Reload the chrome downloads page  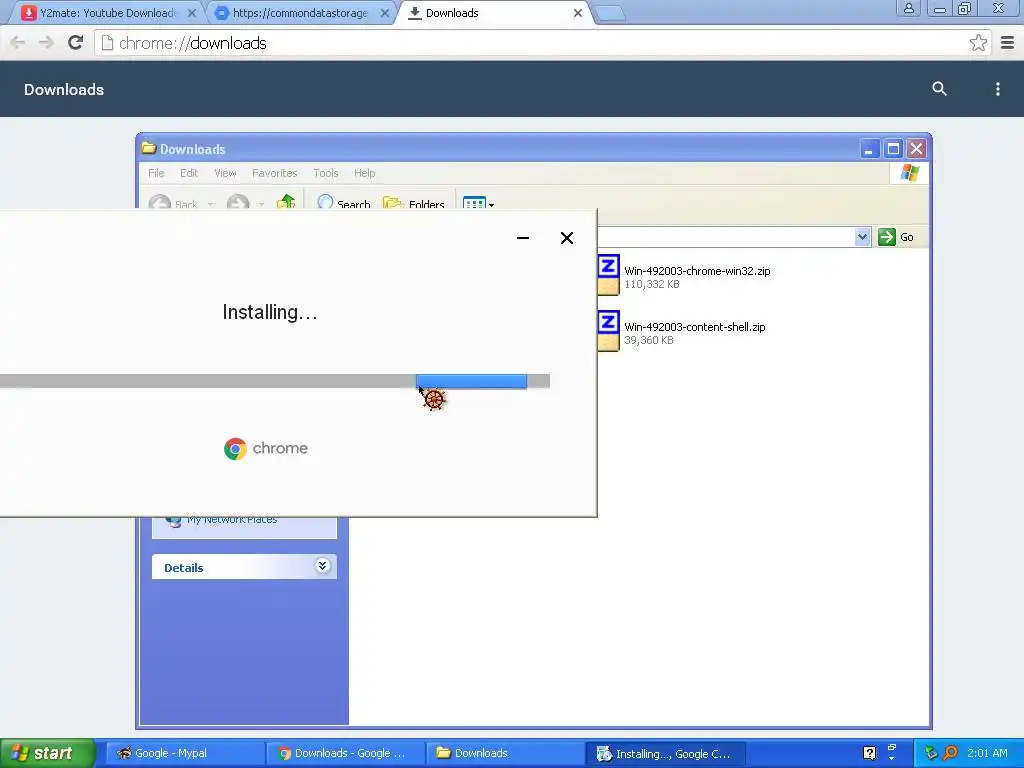point(76,43)
